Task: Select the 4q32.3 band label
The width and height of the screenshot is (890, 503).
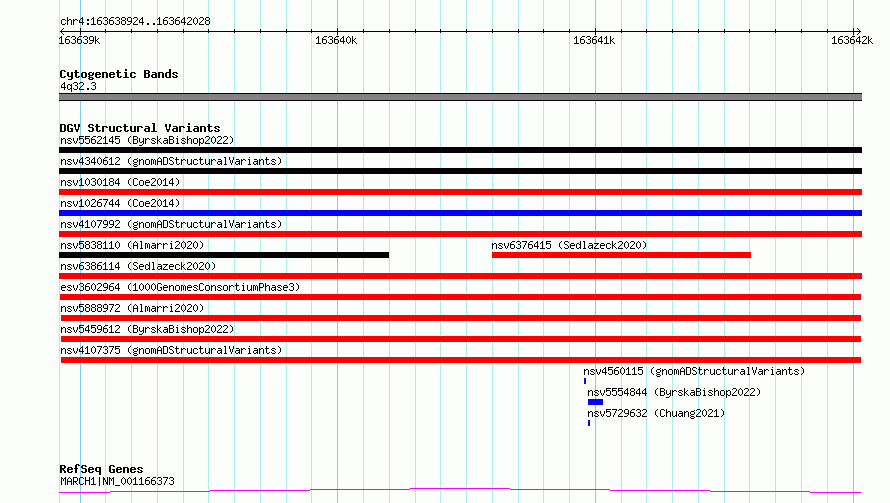Action: (x=78, y=86)
